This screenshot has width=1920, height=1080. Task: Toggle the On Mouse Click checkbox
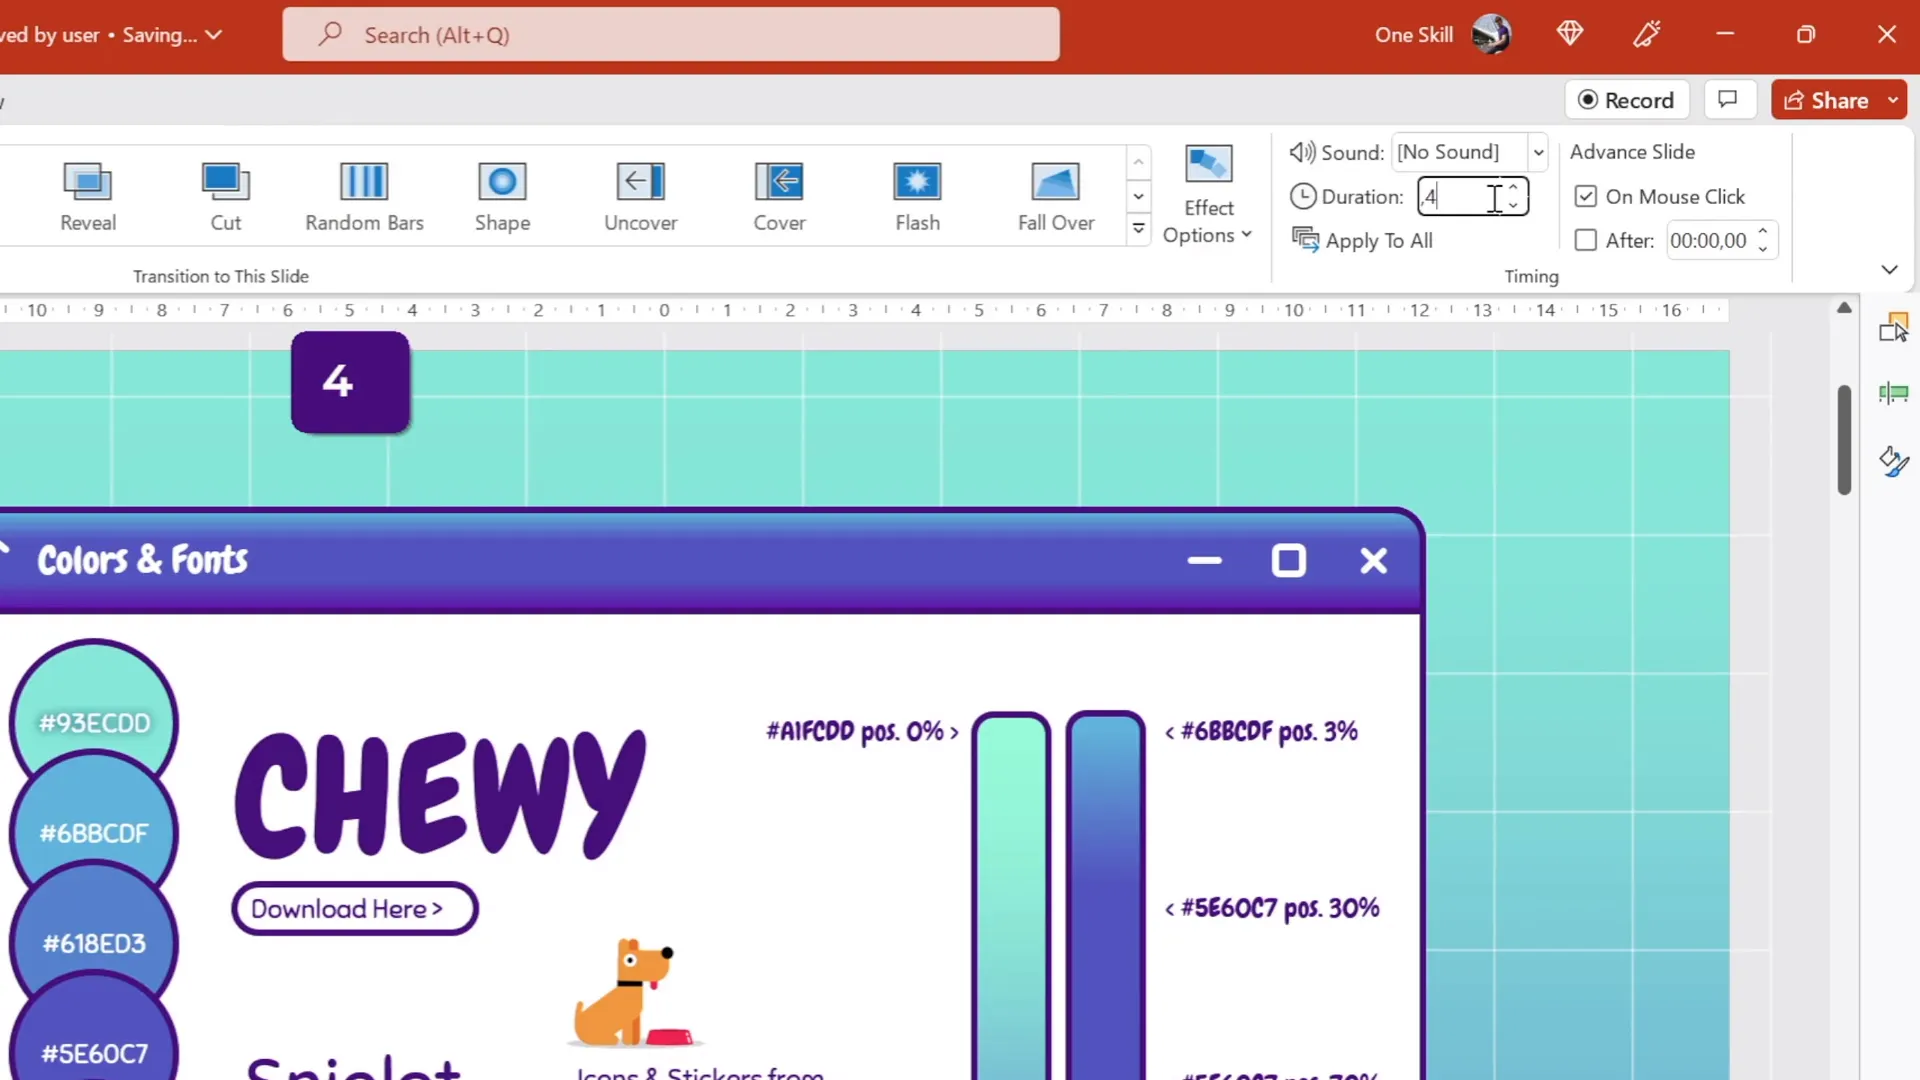(1586, 196)
